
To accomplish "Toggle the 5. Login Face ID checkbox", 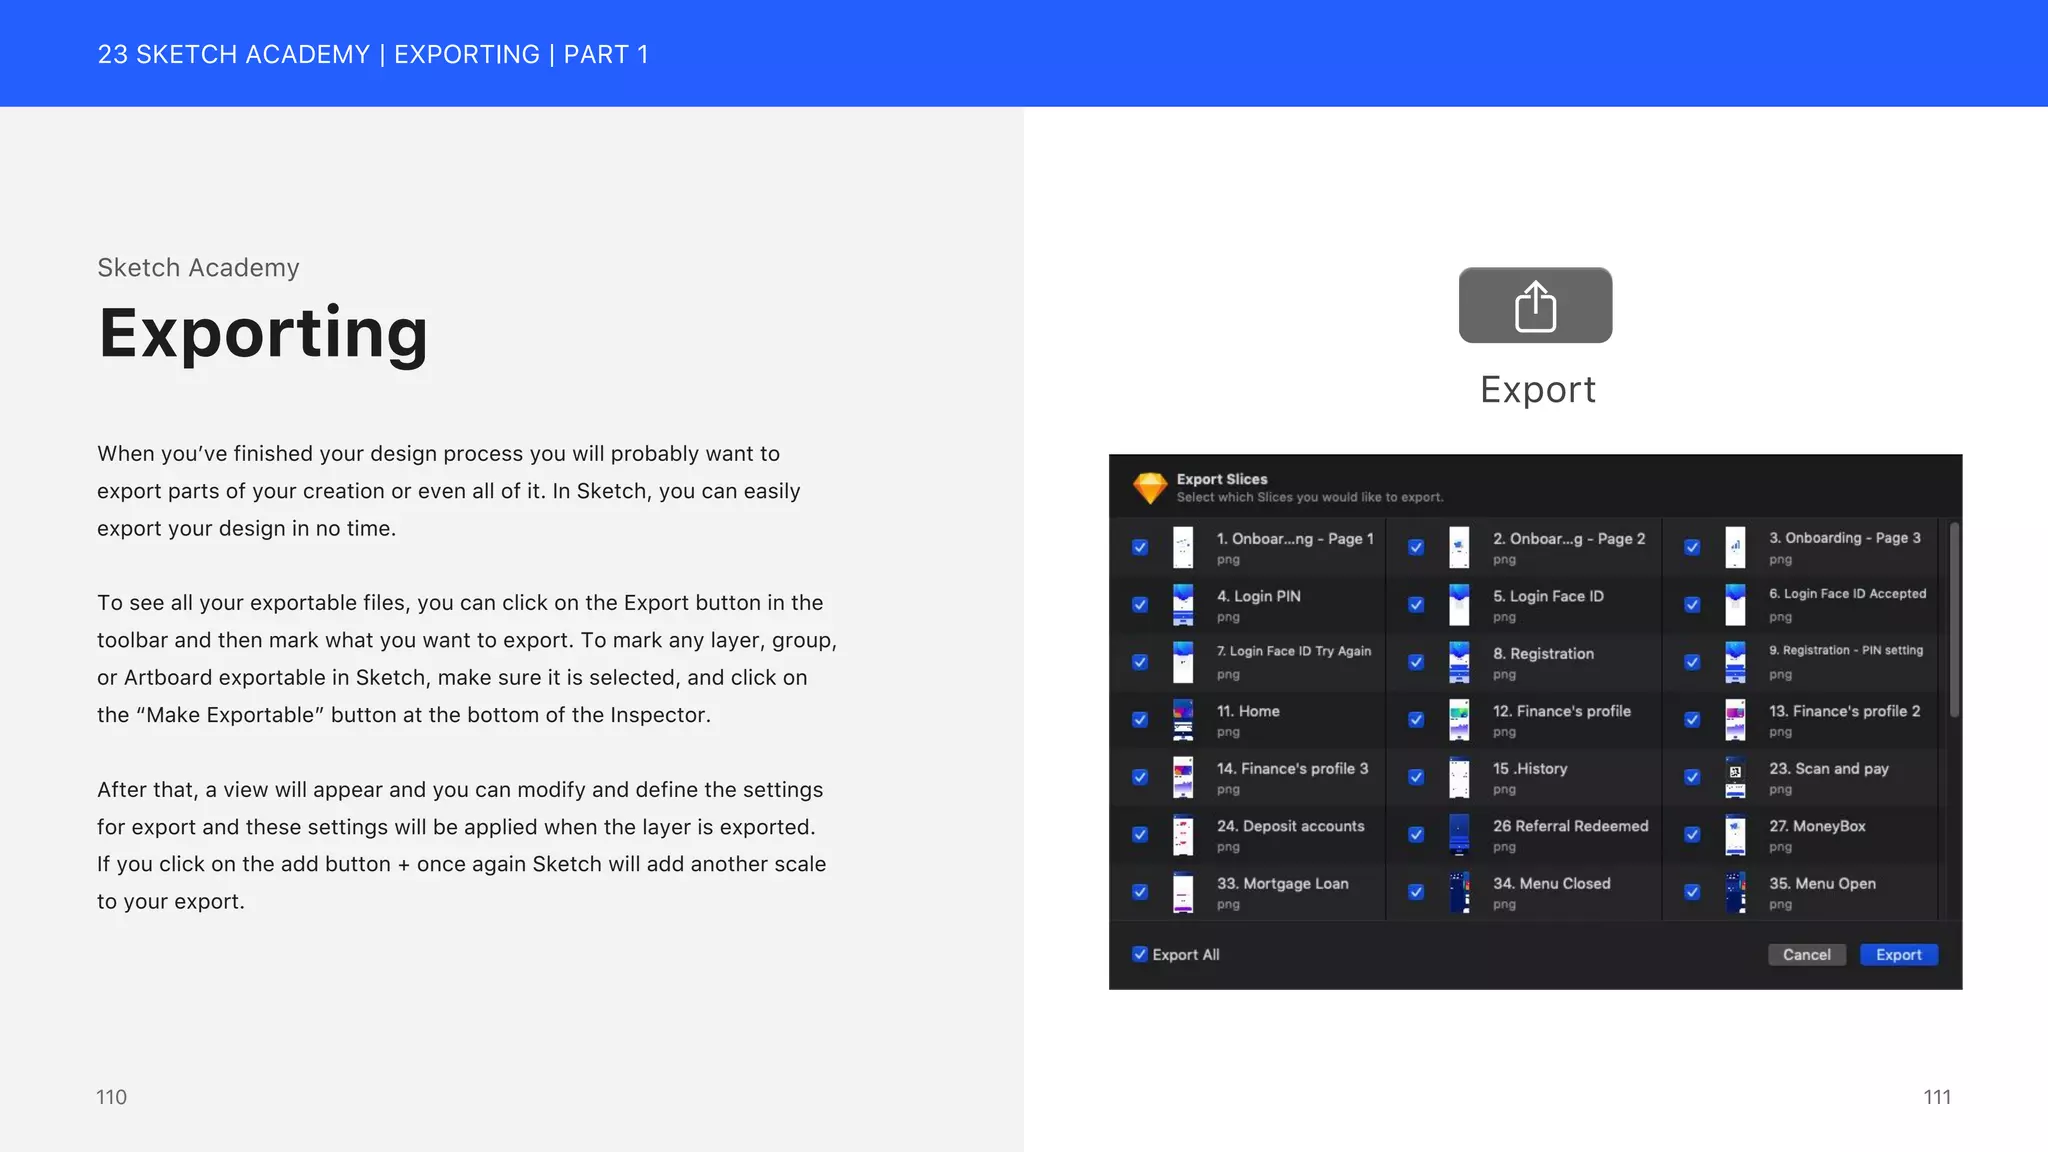I will coord(1416,605).
